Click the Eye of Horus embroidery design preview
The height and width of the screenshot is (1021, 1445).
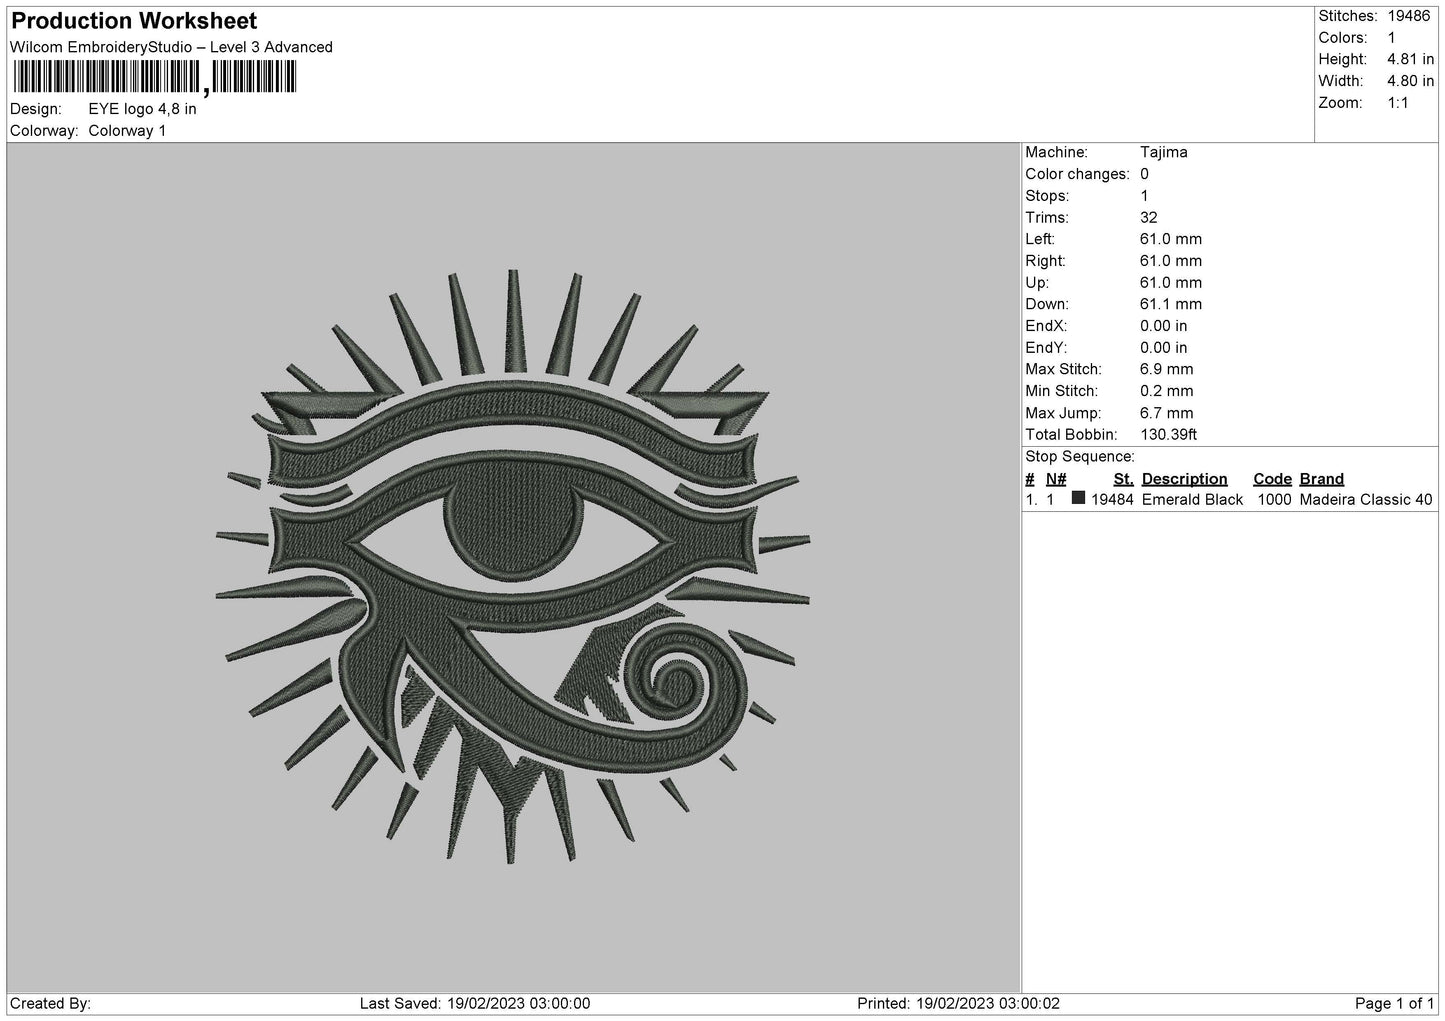pyautogui.click(x=513, y=566)
